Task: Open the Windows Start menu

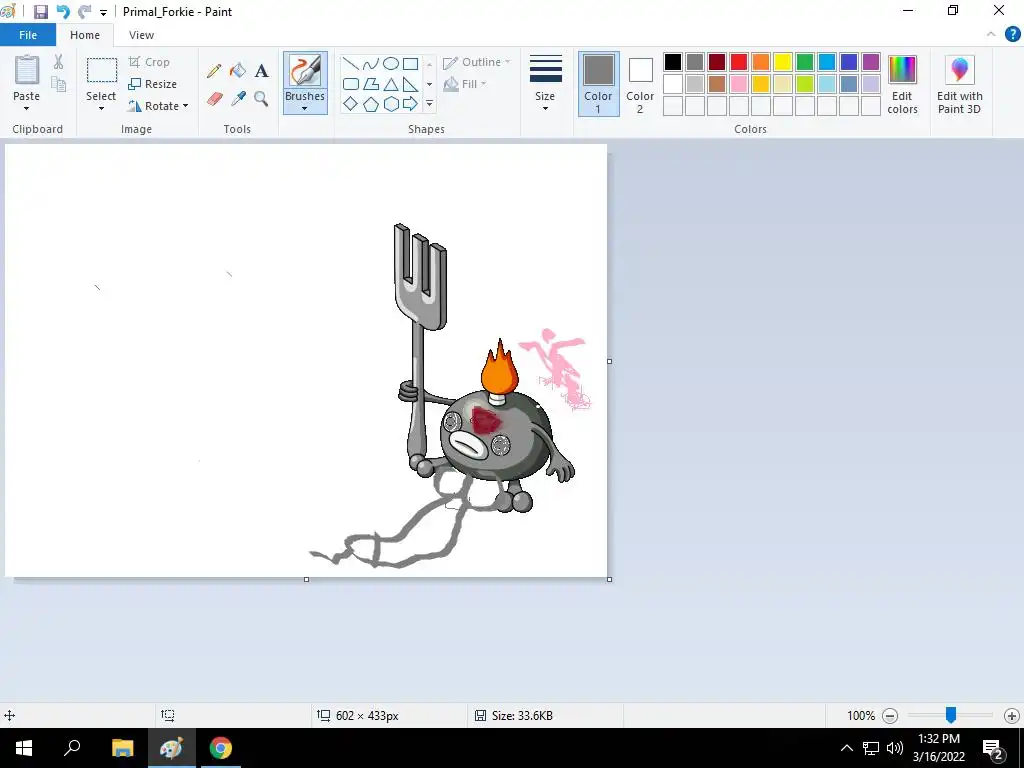Action: point(24,748)
